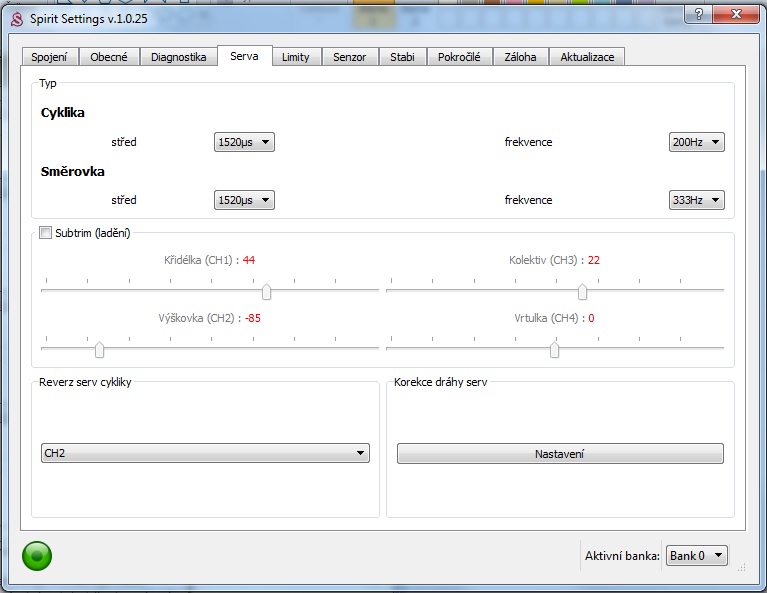The width and height of the screenshot is (767, 593).
Task: Switch to the Senzor tab
Action: click(349, 57)
